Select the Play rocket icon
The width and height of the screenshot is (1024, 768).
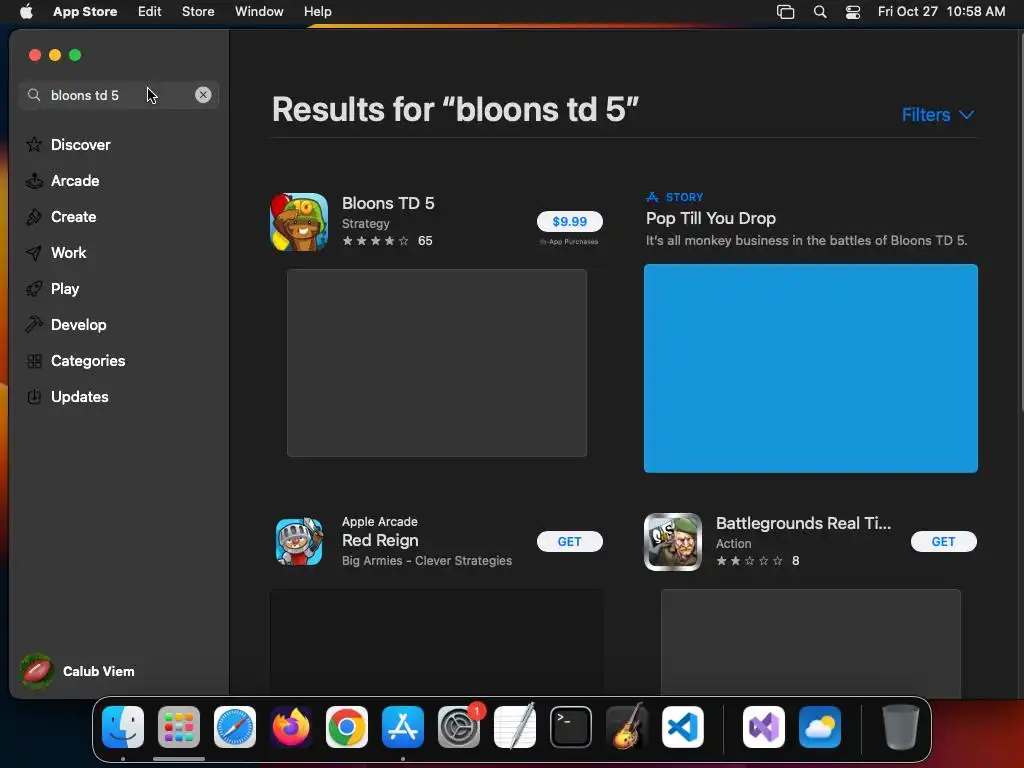pyautogui.click(x=34, y=289)
